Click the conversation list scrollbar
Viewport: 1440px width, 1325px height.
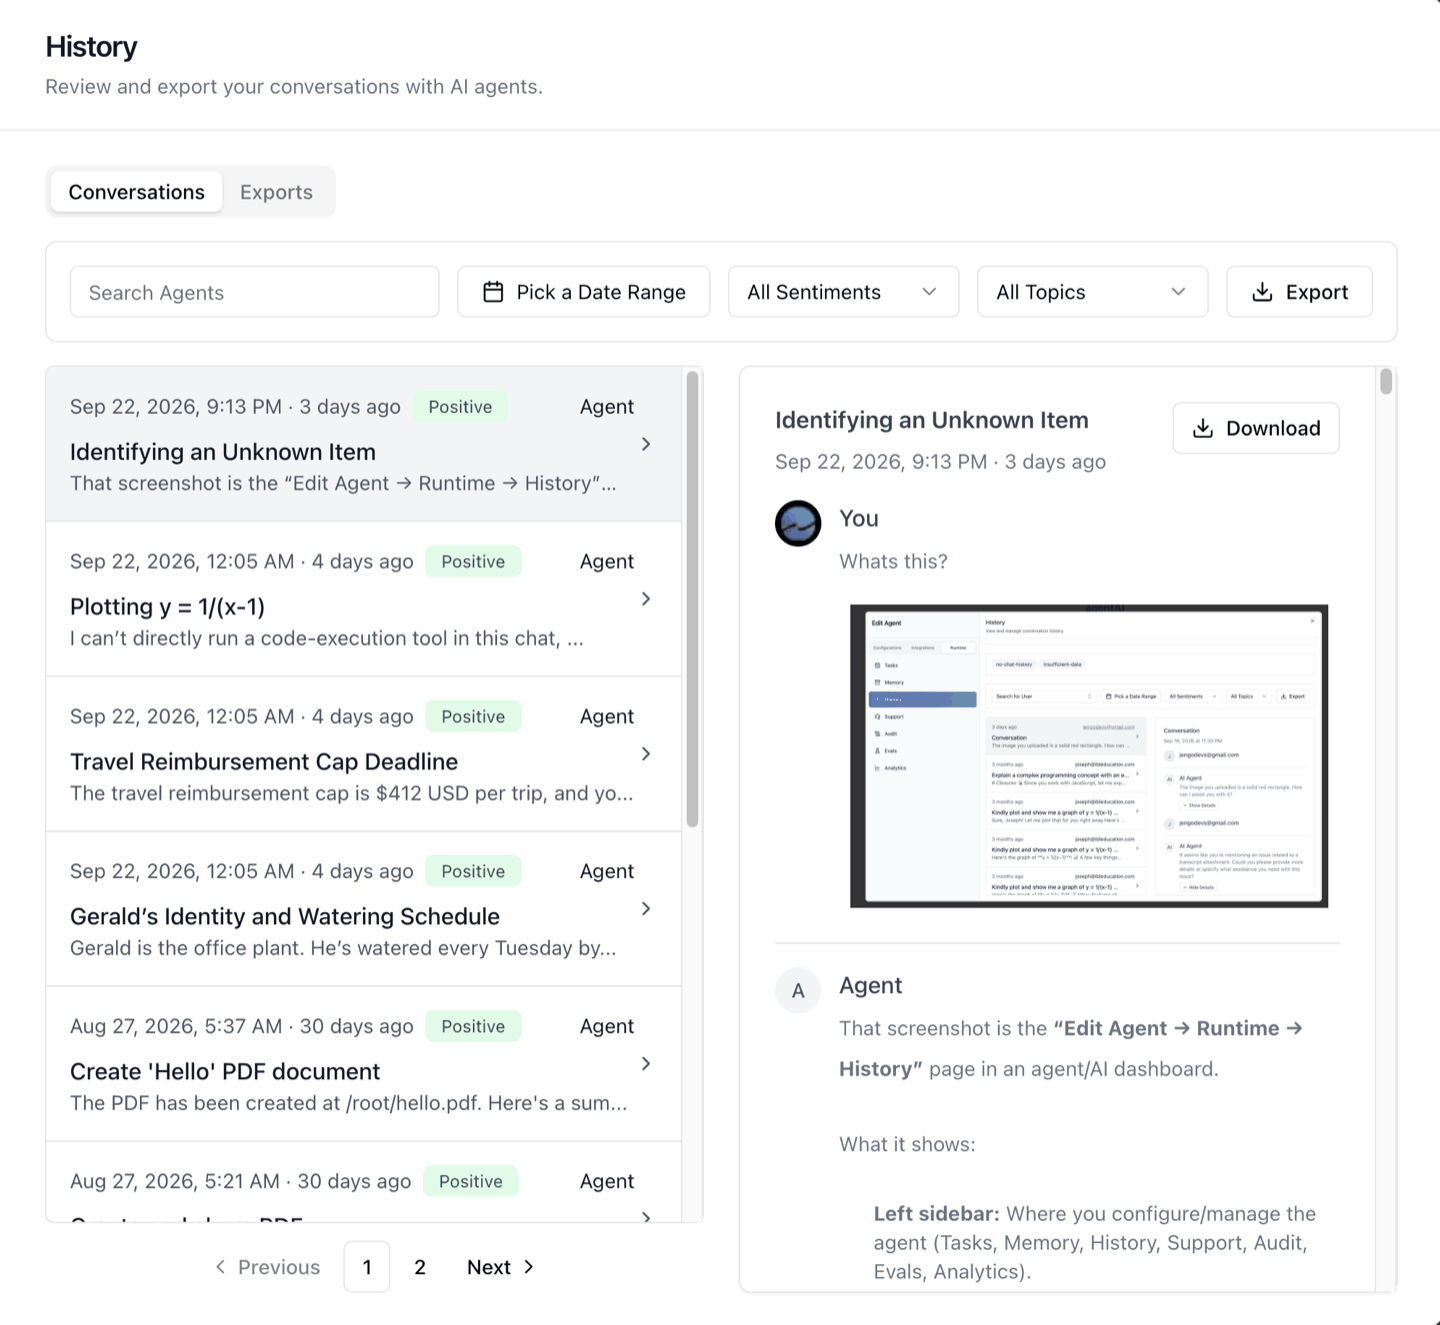(x=692, y=599)
